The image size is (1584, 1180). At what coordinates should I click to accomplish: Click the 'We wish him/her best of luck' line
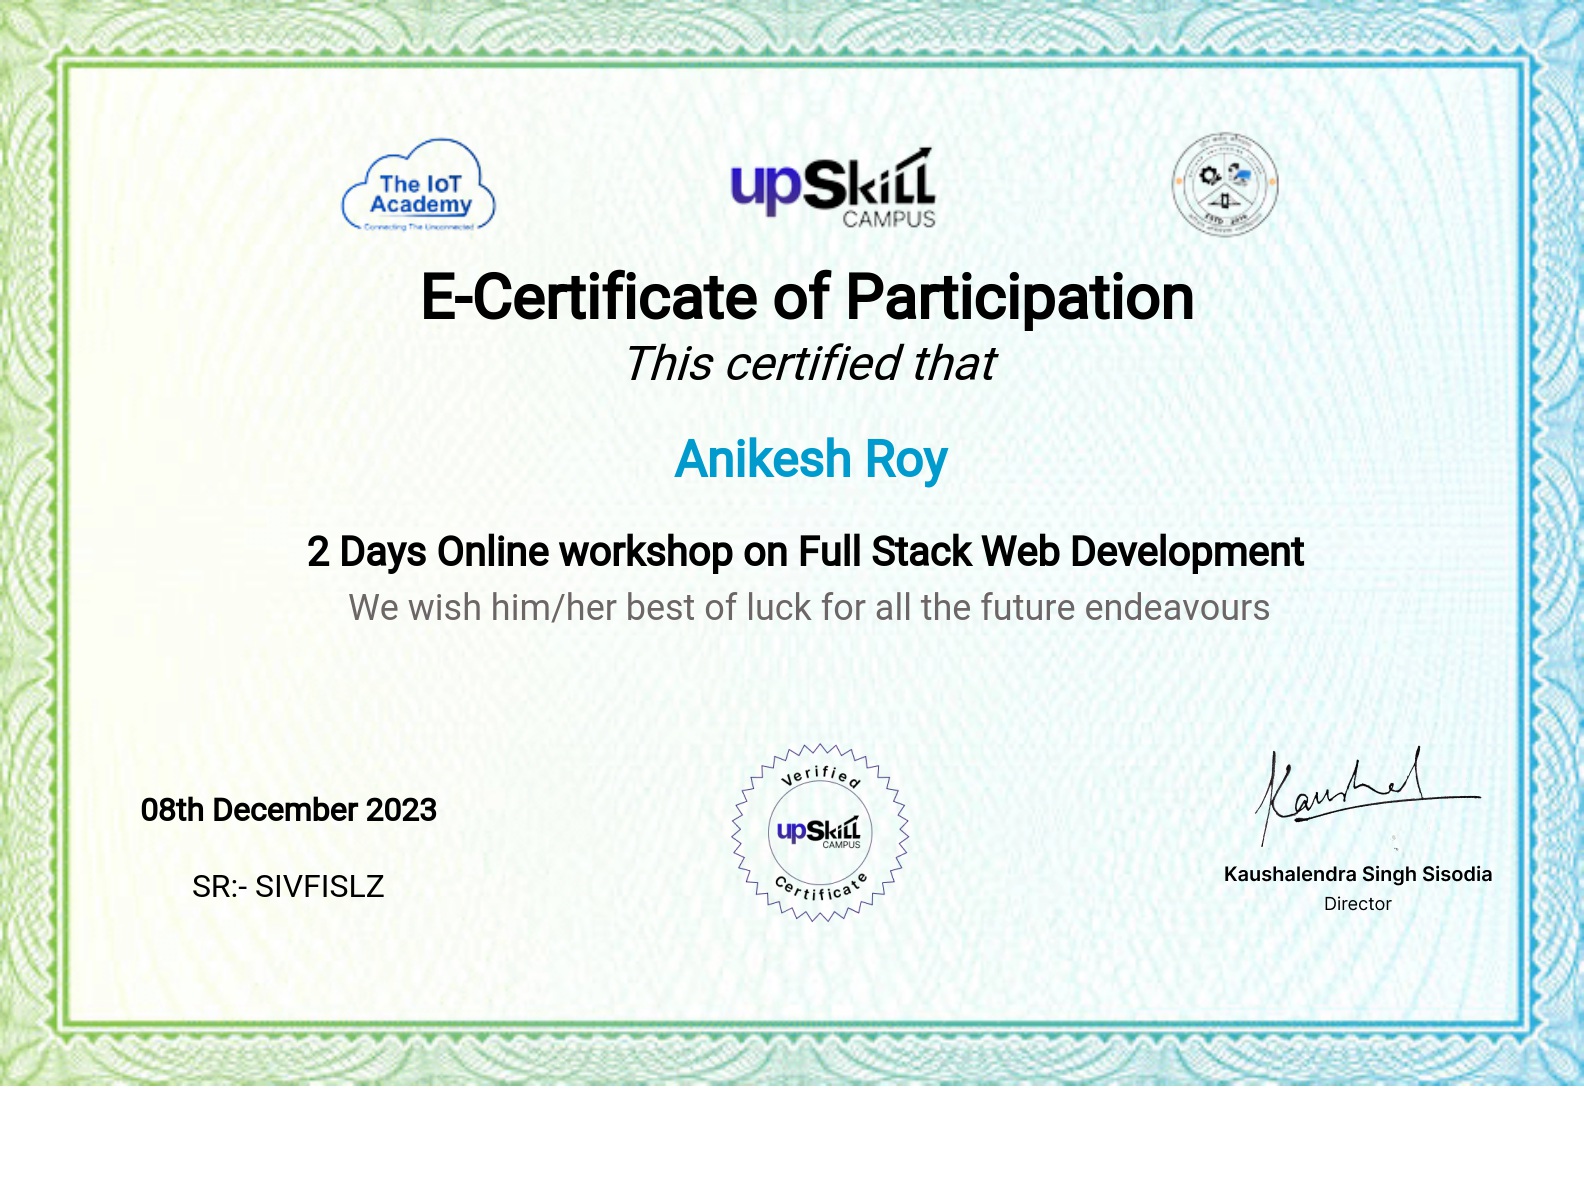[x=808, y=608]
